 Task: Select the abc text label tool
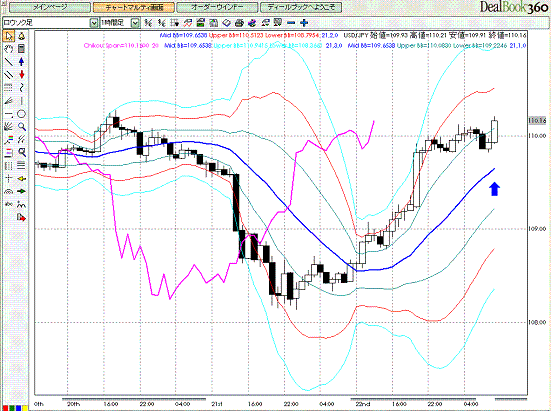point(9,205)
